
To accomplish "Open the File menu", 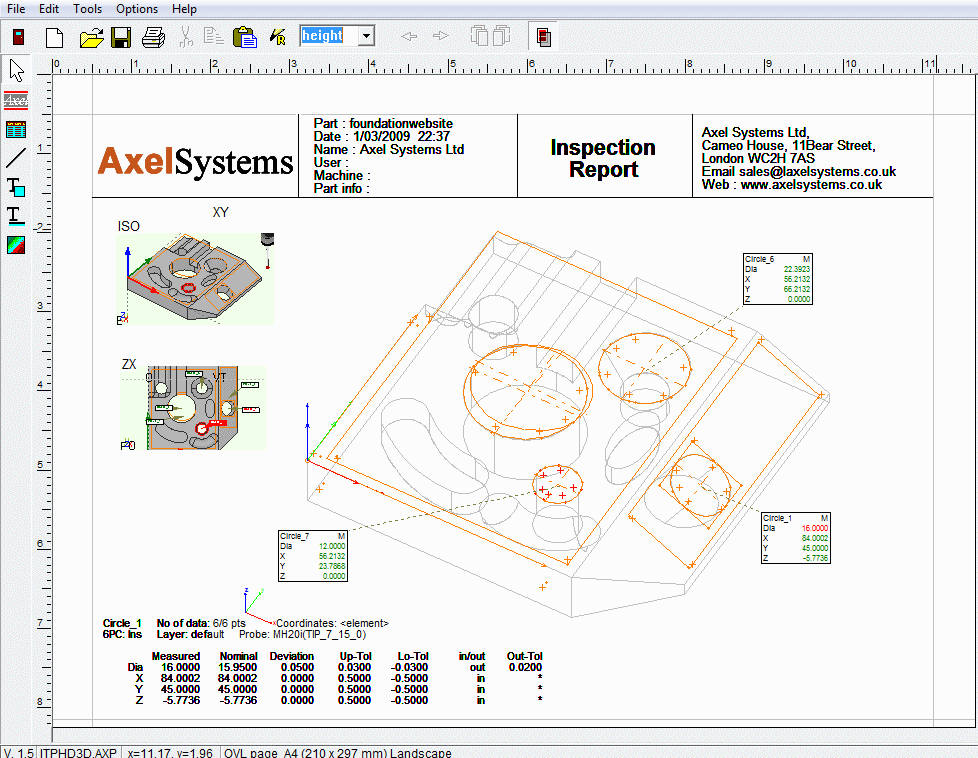I will [x=16, y=9].
